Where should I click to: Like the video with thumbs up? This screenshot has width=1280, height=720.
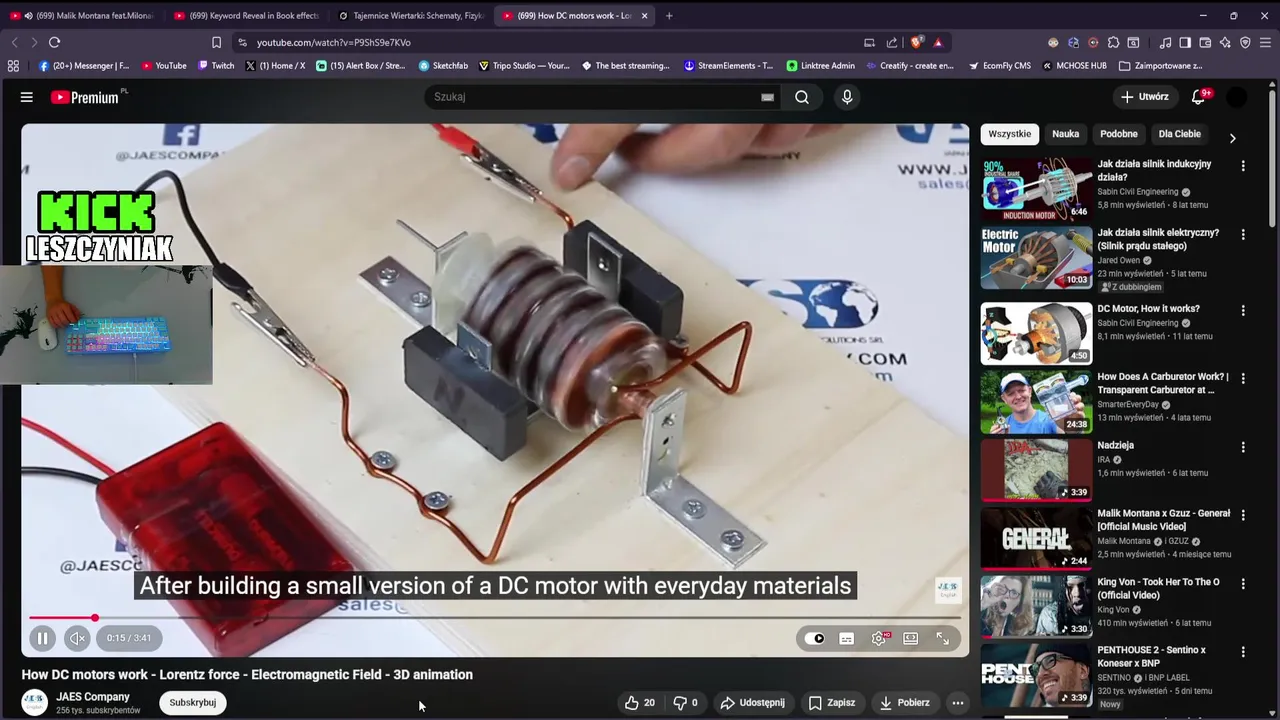tap(640, 703)
